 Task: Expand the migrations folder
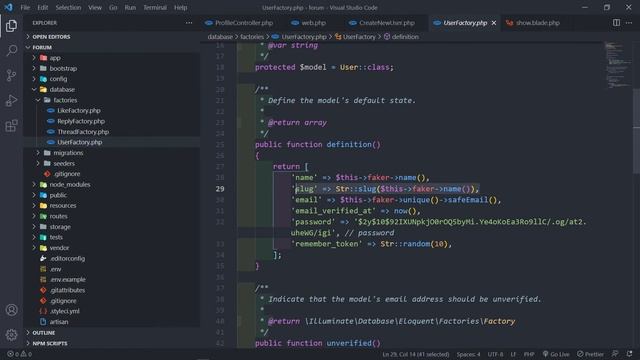[68, 153]
